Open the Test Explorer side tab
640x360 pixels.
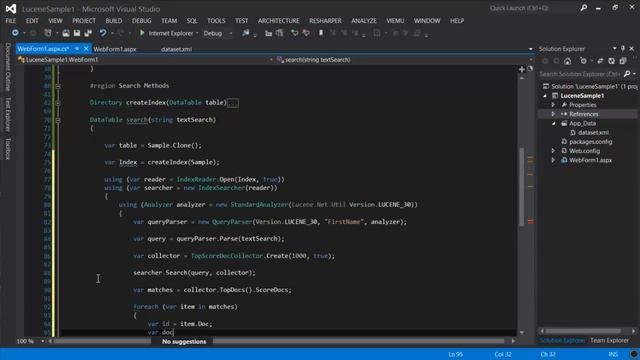[7, 114]
